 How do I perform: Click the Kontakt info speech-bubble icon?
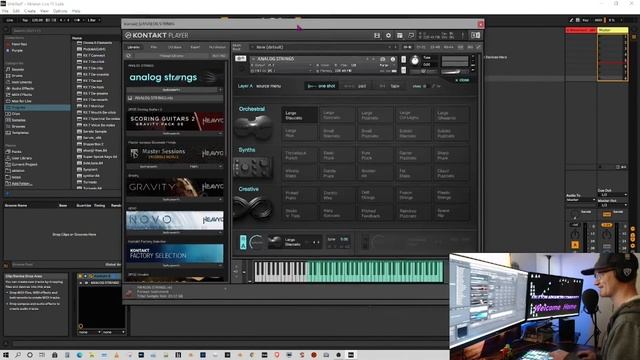click(x=411, y=36)
